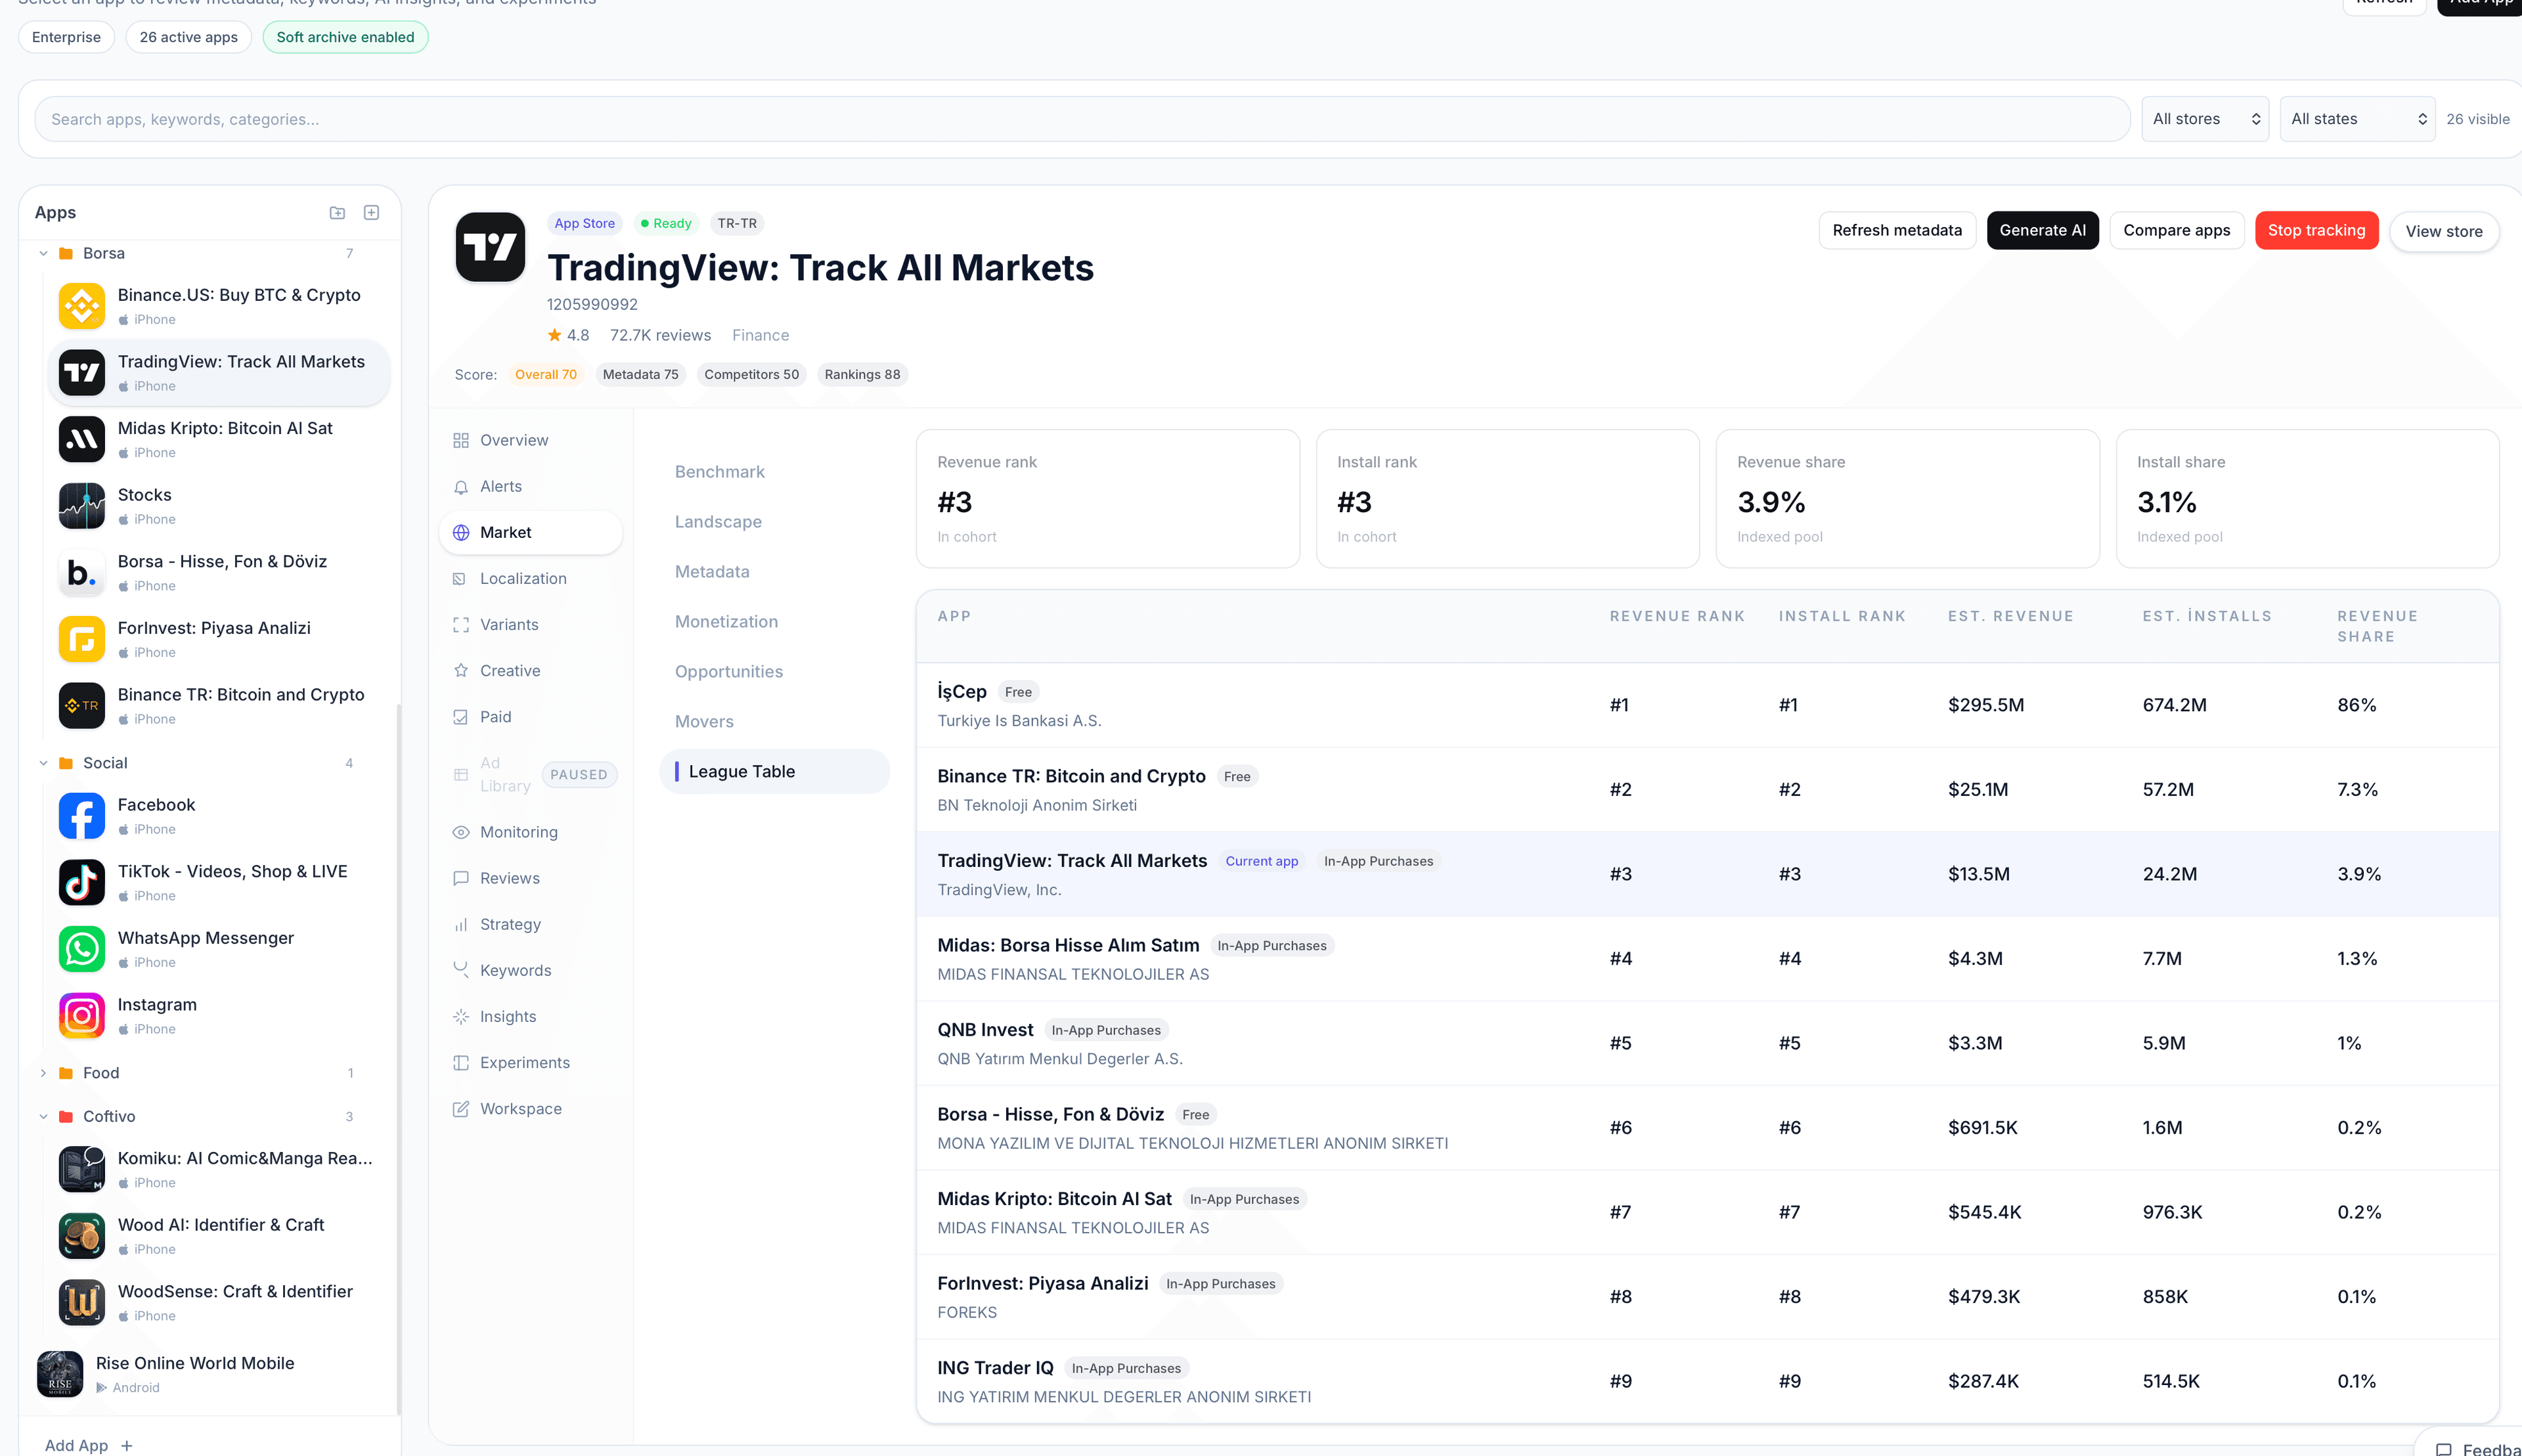Open the All stores dropdown
Viewport: 2522px width, 1456px height.
click(x=2205, y=119)
